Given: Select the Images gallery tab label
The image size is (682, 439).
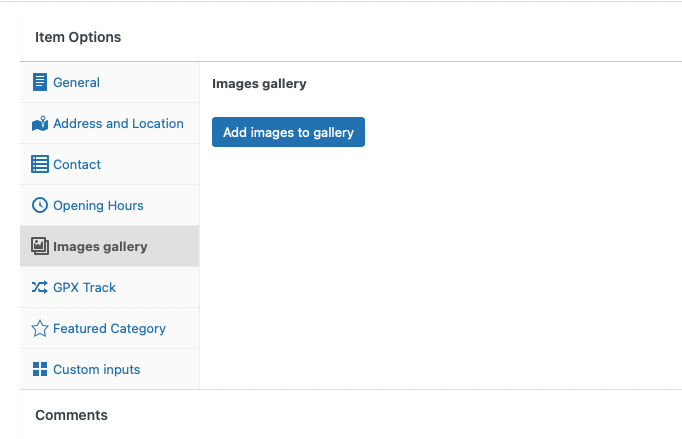Looking at the screenshot, I should pyautogui.click(x=100, y=247).
